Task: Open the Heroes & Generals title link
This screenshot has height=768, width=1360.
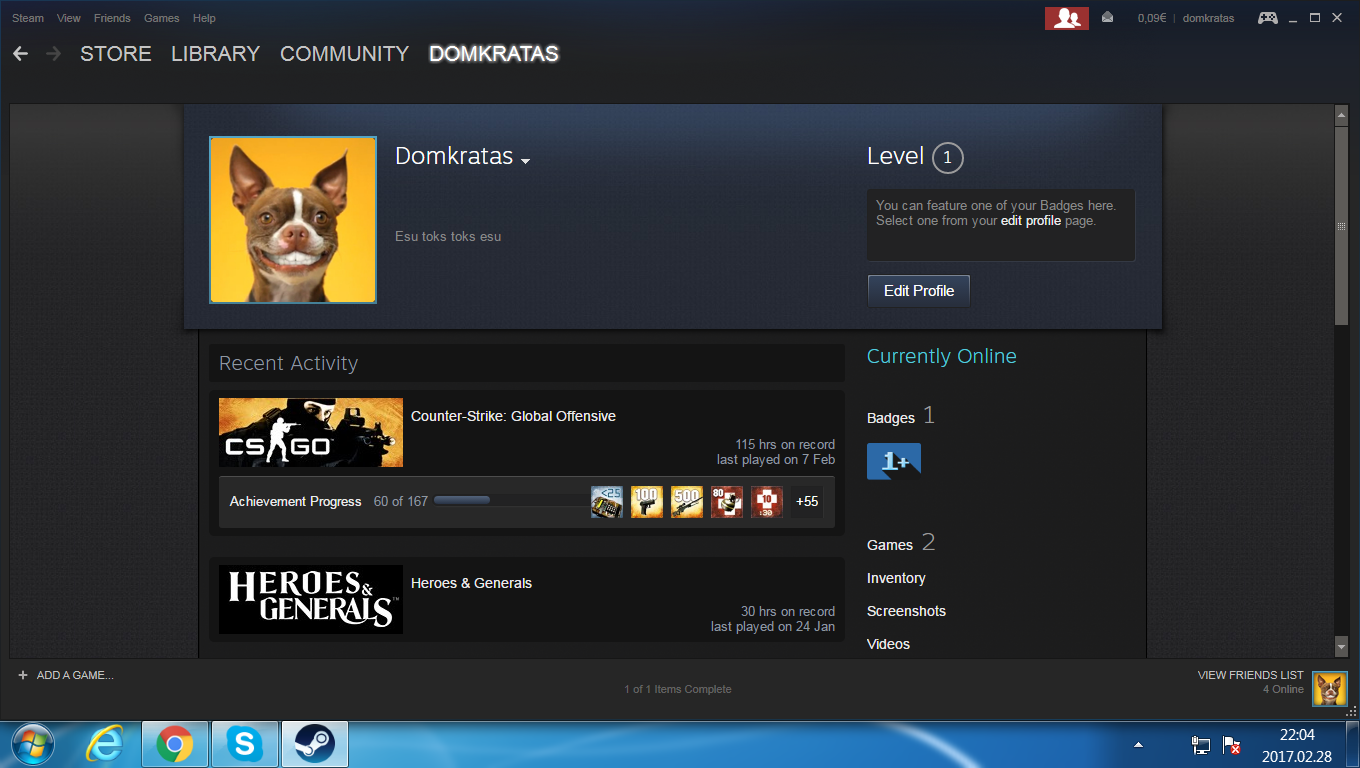Action: point(471,583)
